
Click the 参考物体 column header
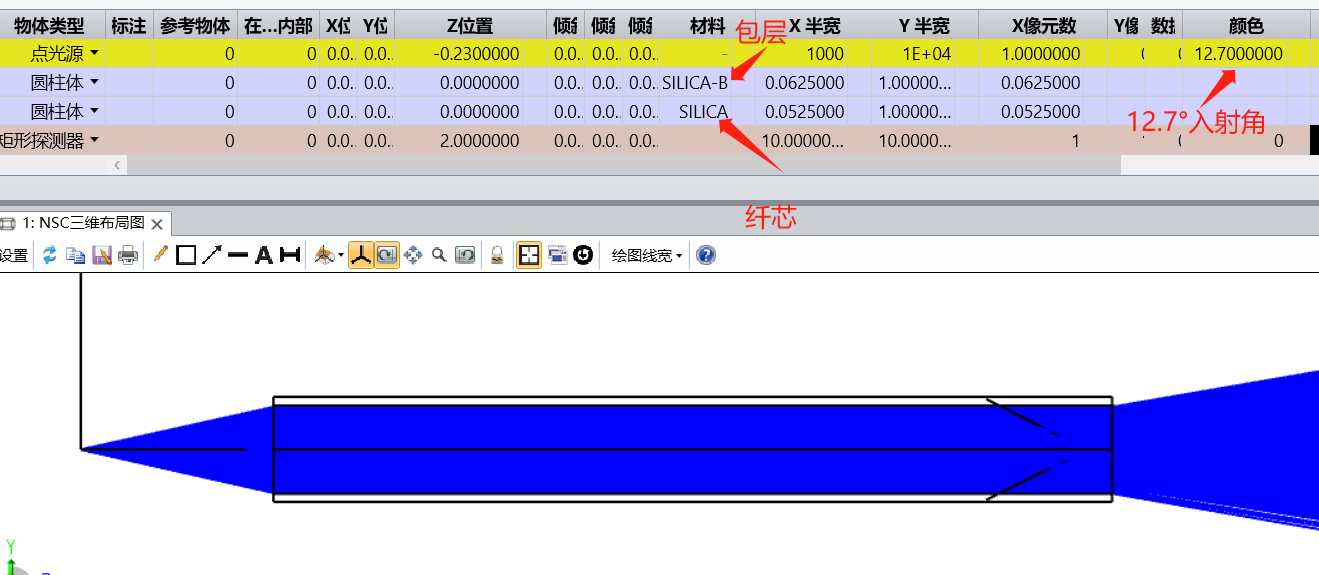[195, 26]
